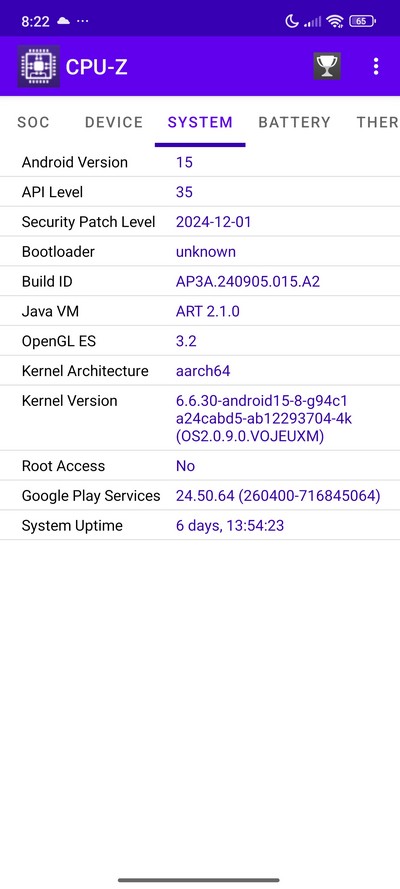Tap the Wi-Fi status bar icon

(x=335, y=22)
